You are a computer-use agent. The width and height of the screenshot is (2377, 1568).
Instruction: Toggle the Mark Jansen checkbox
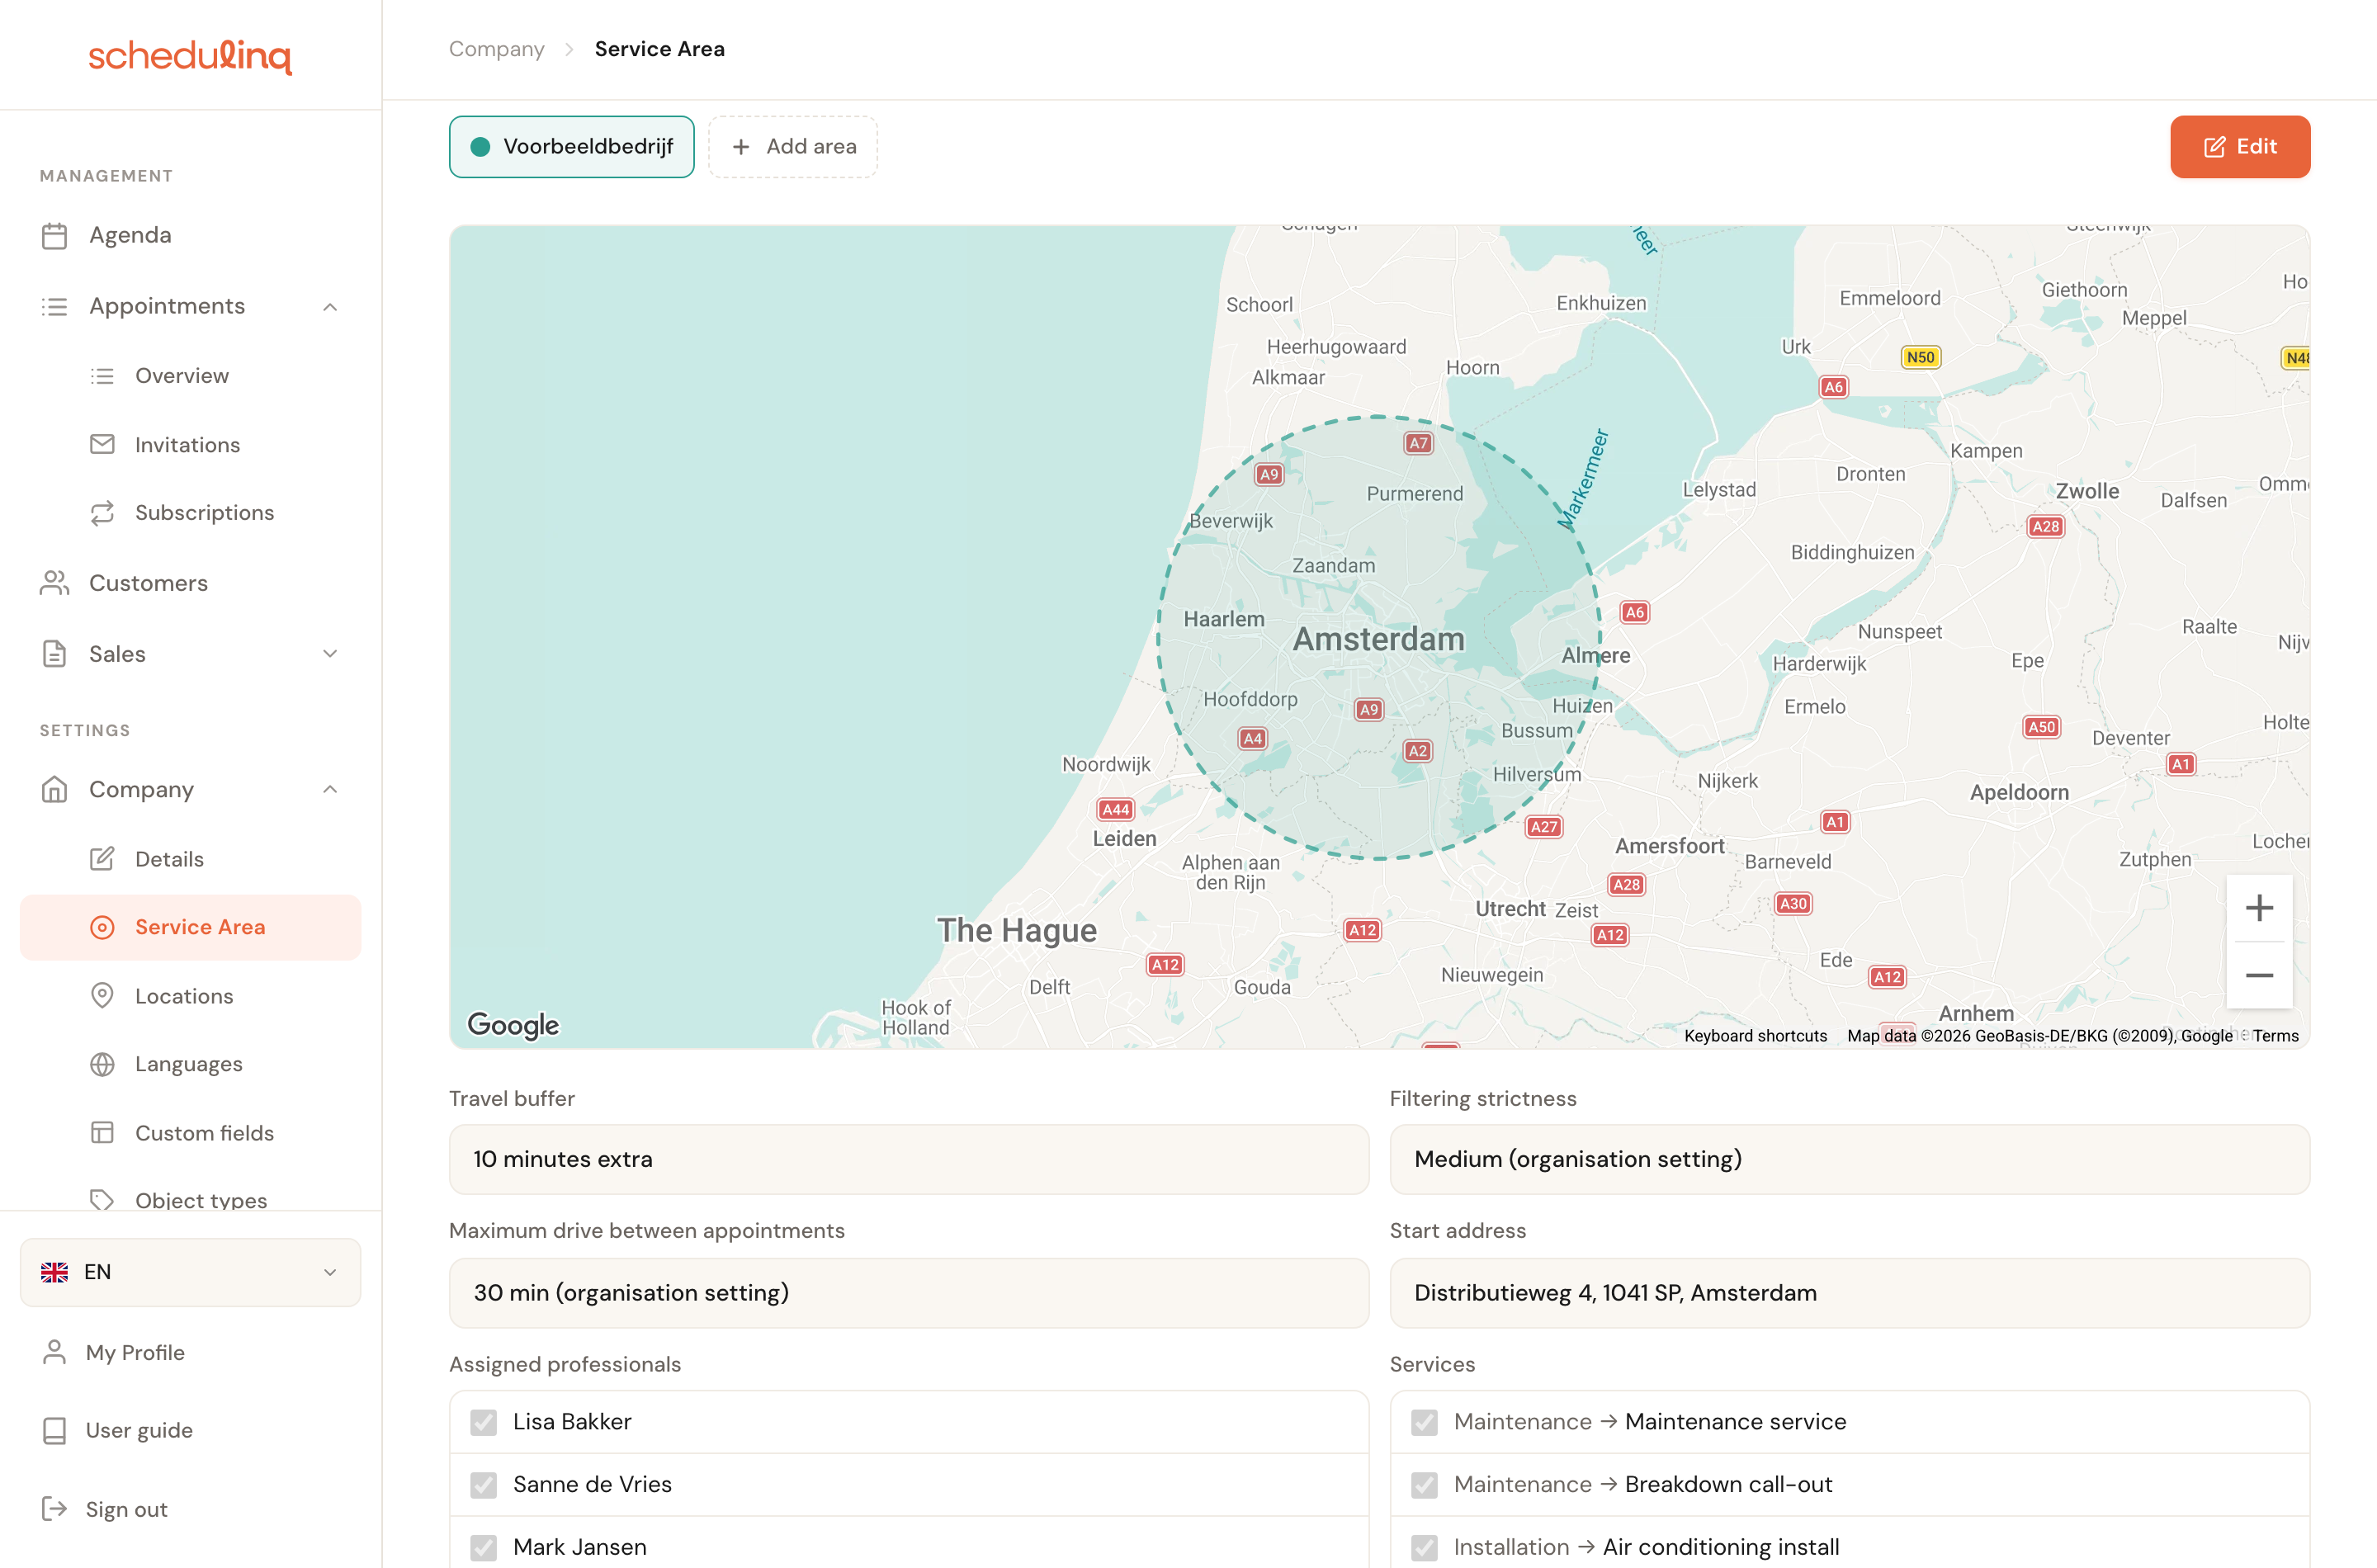484,1548
